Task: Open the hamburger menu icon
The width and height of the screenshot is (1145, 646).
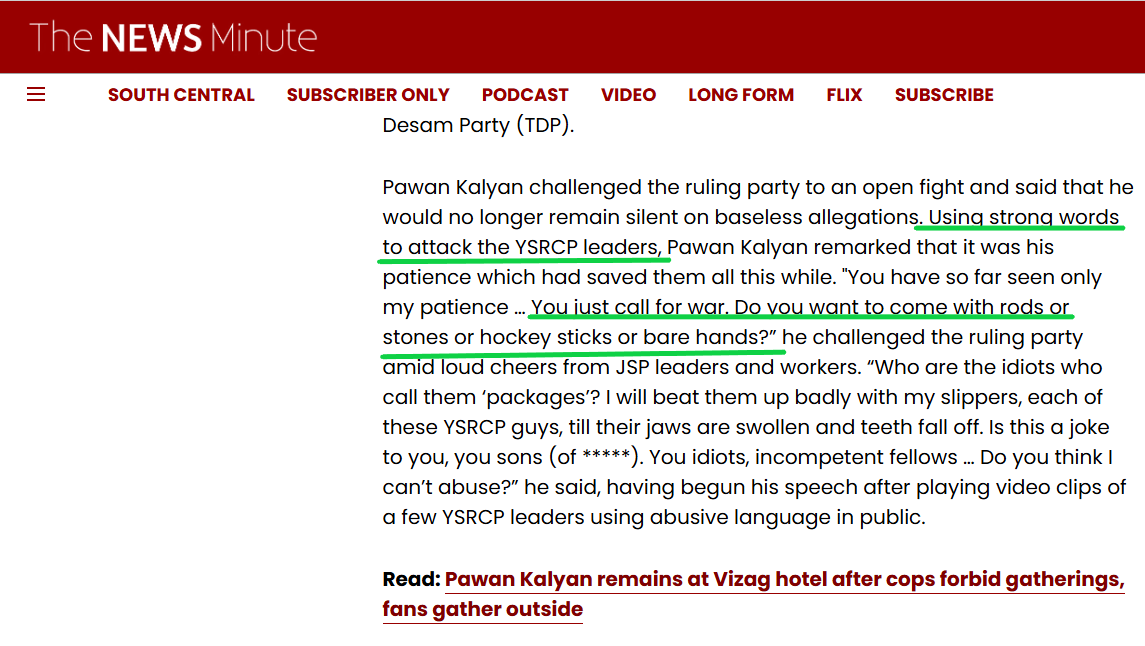Action: (36, 95)
